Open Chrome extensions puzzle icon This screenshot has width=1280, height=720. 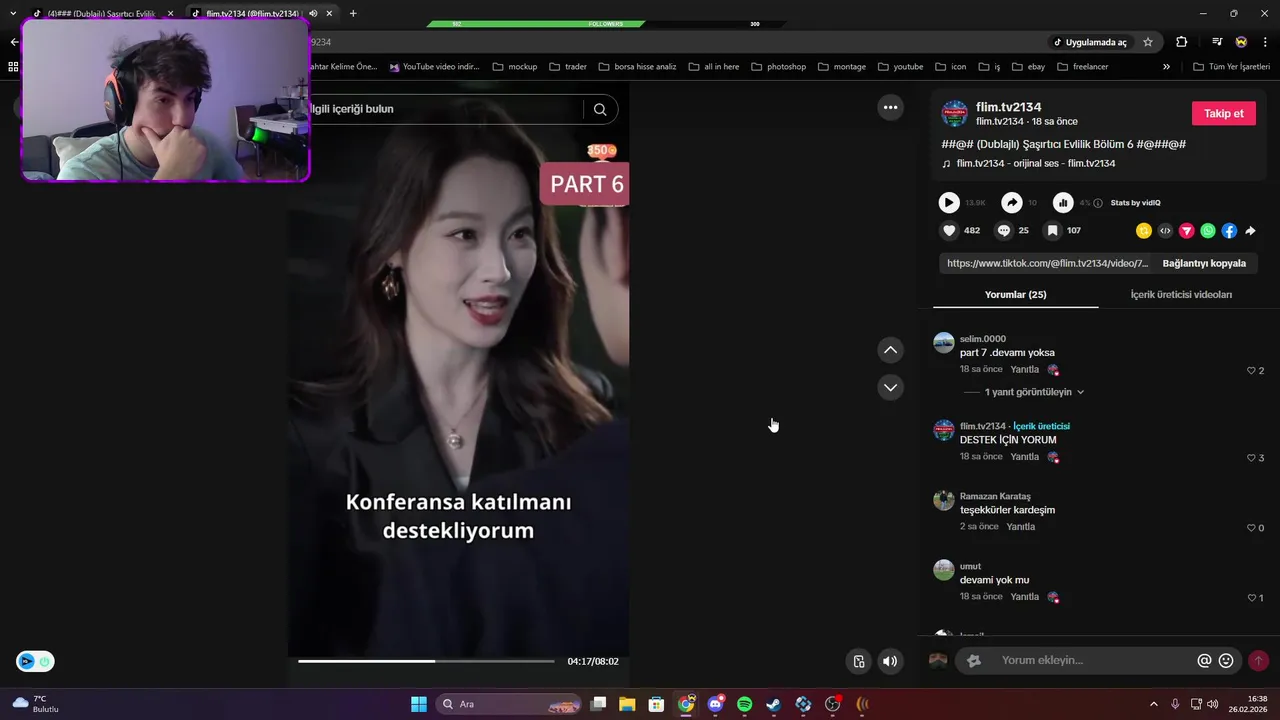click(x=1182, y=42)
